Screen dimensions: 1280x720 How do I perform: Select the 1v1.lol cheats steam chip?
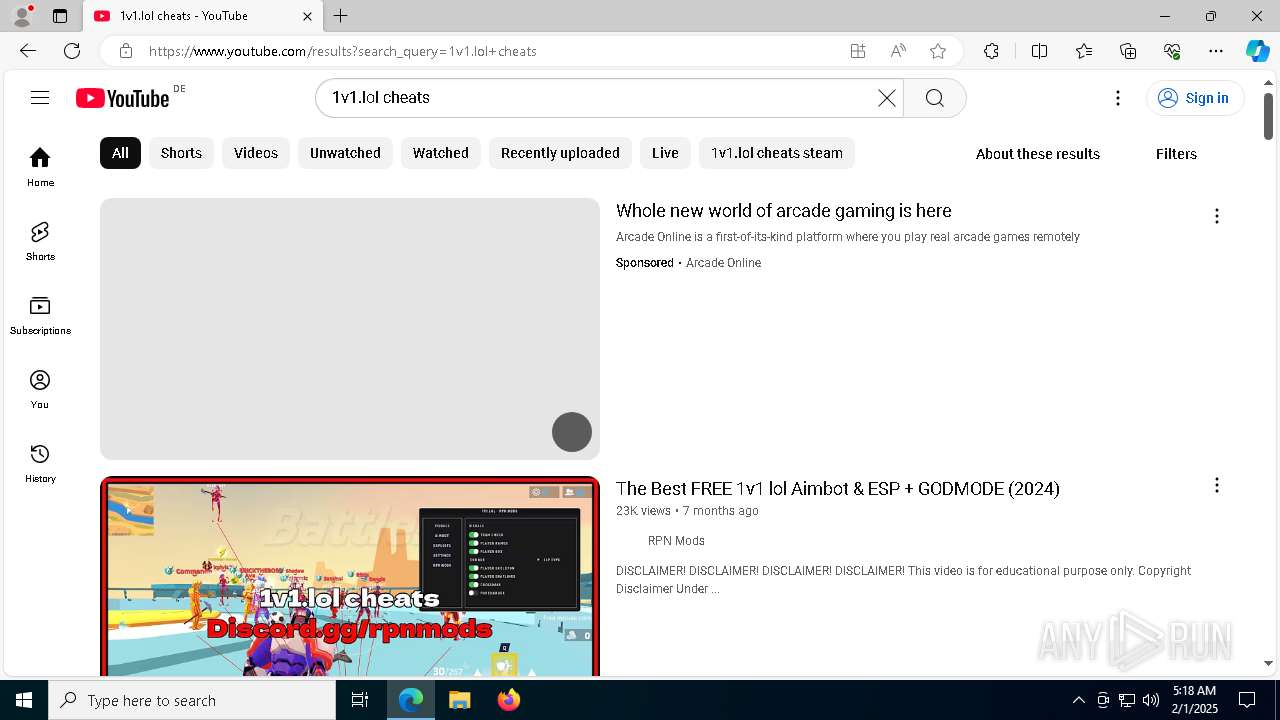click(777, 153)
